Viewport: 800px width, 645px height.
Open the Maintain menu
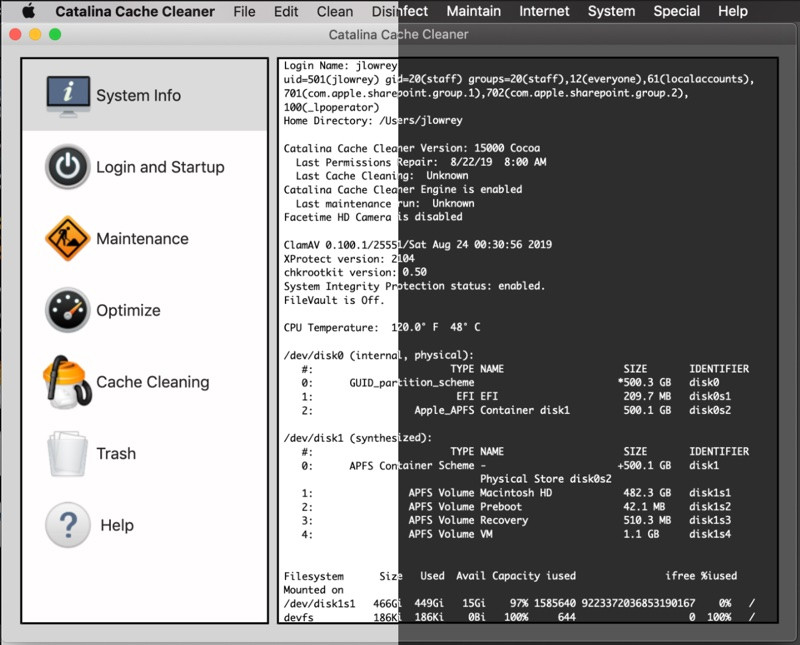click(473, 11)
